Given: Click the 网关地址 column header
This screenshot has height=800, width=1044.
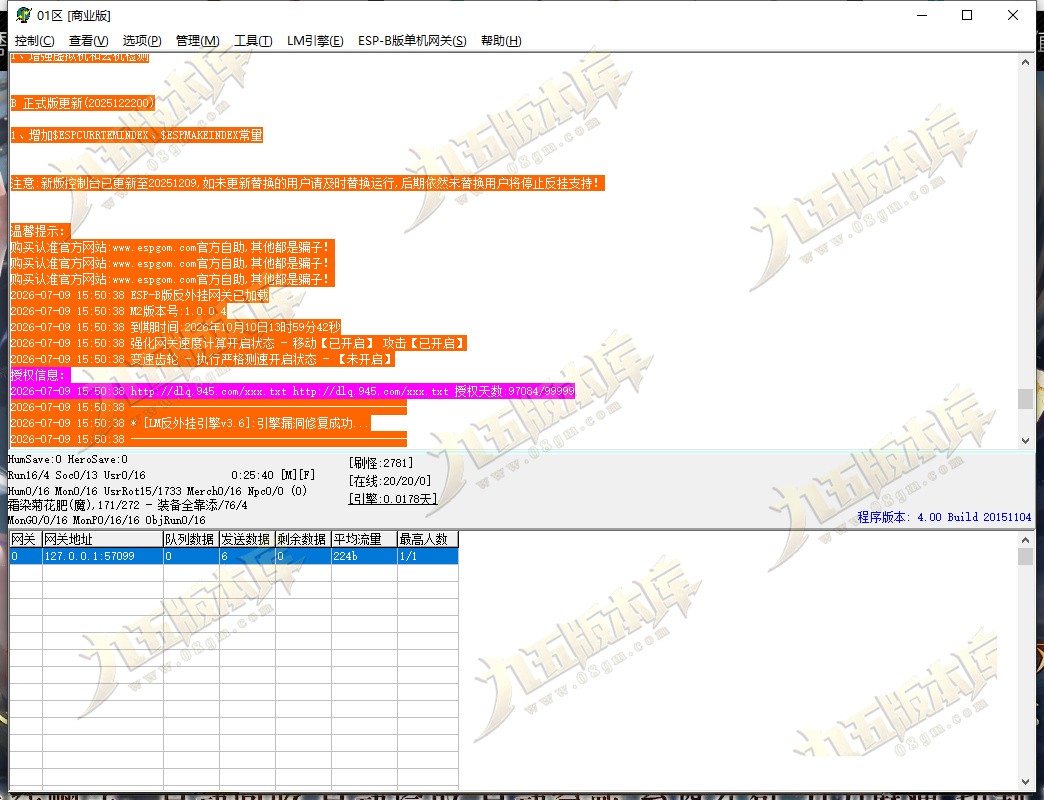Looking at the screenshot, I should pyautogui.click(x=103, y=539).
